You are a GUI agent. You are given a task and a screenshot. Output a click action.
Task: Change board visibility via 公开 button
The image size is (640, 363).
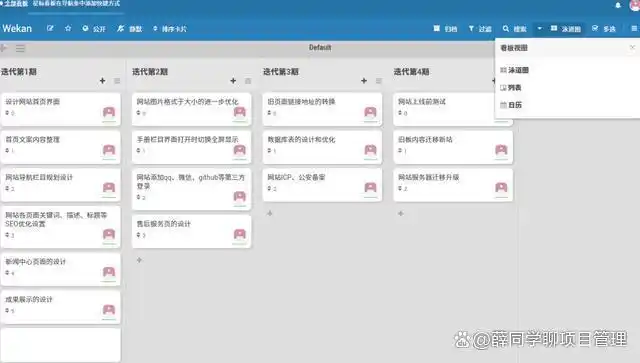pyautogui.click(x=94, y=29)
